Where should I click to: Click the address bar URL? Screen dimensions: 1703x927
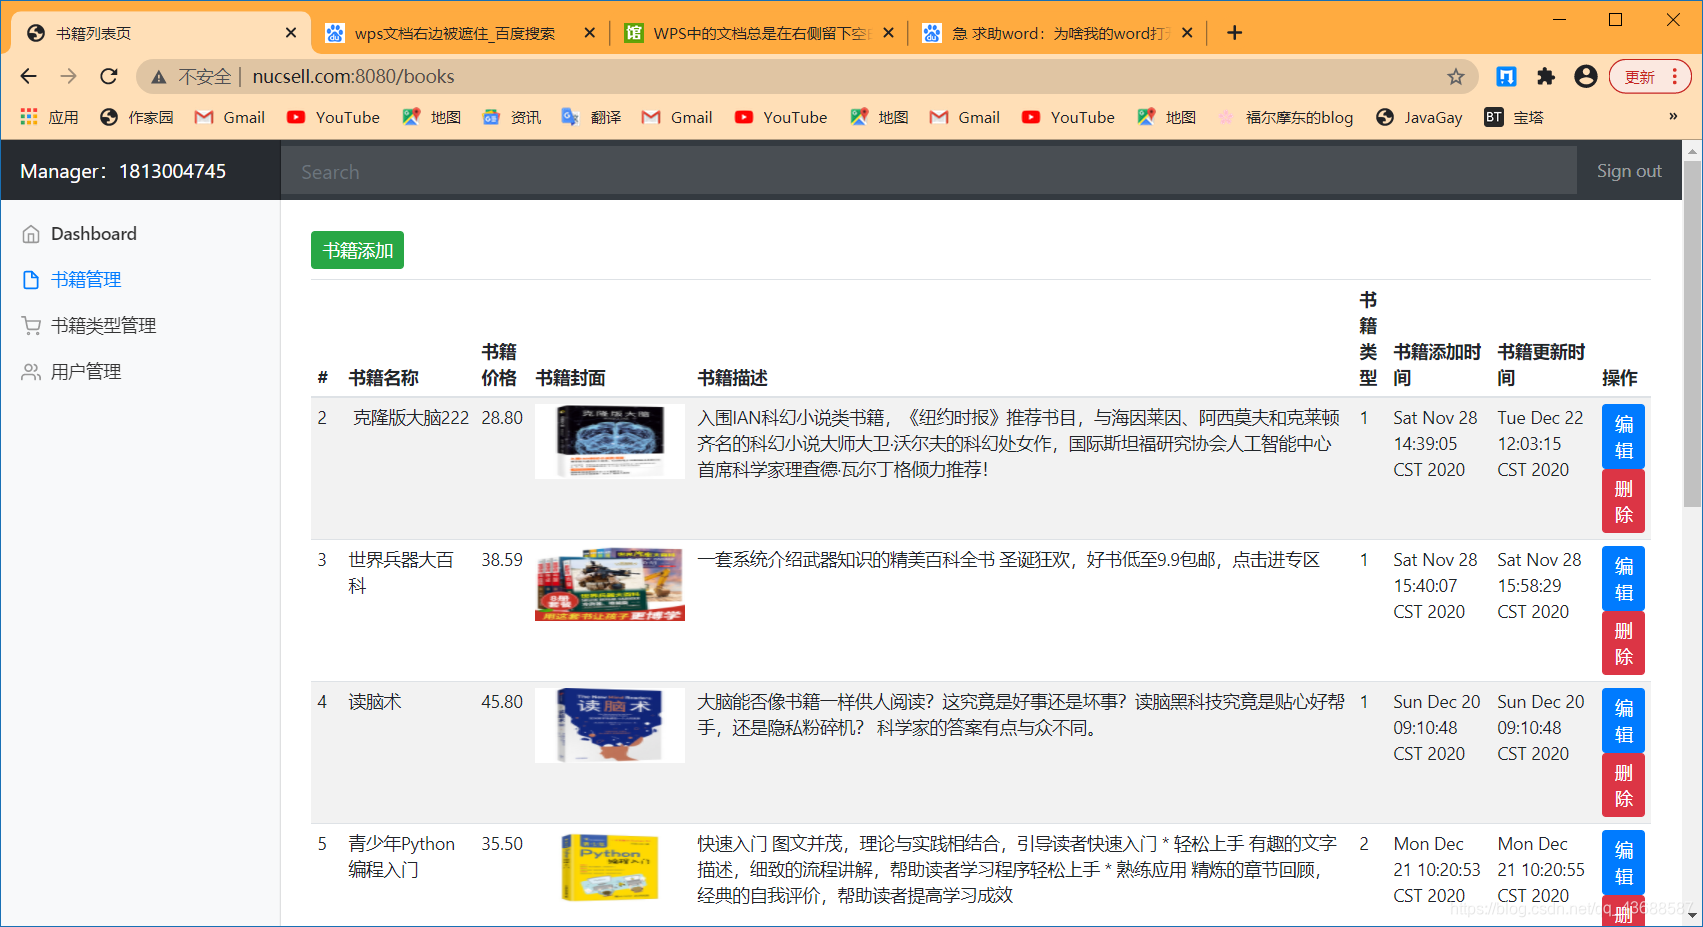[353, 77]
